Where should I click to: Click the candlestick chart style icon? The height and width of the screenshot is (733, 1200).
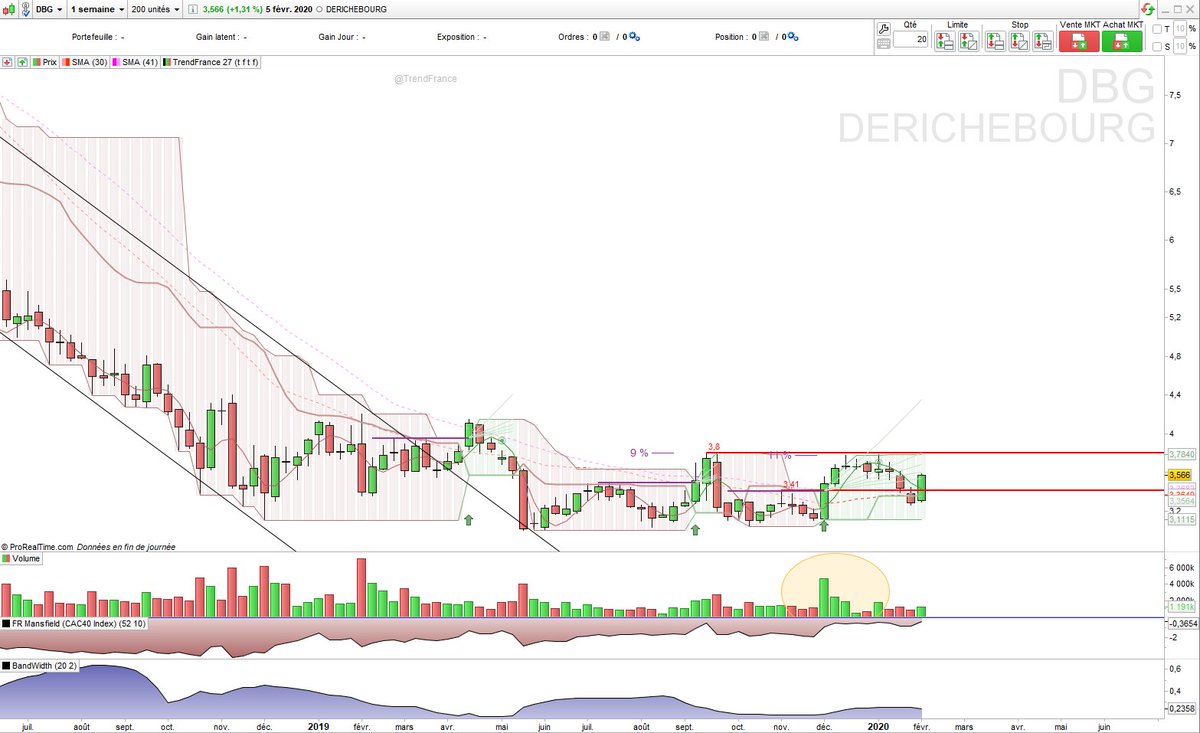pos(9,9)
